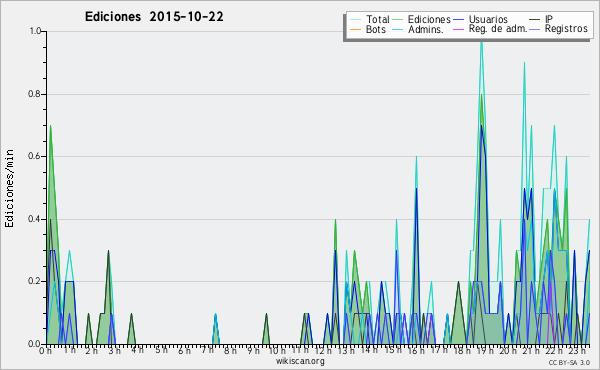Click the 0.8 y-axis tick label
The width and height of the screenshot is (600, 370).
[x=35, y=94]
